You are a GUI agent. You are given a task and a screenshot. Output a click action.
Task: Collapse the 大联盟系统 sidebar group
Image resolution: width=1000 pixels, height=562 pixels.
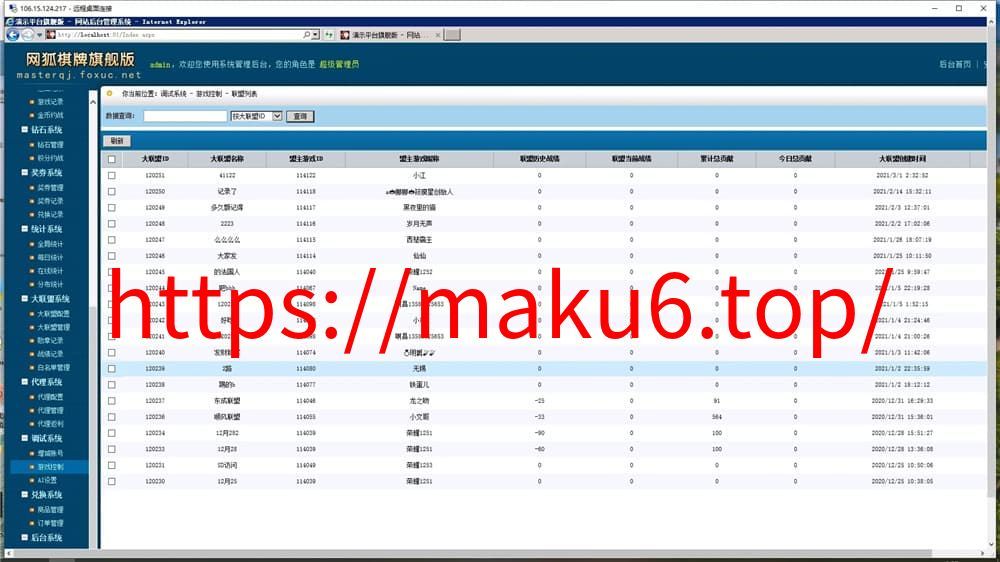(24, 299)
